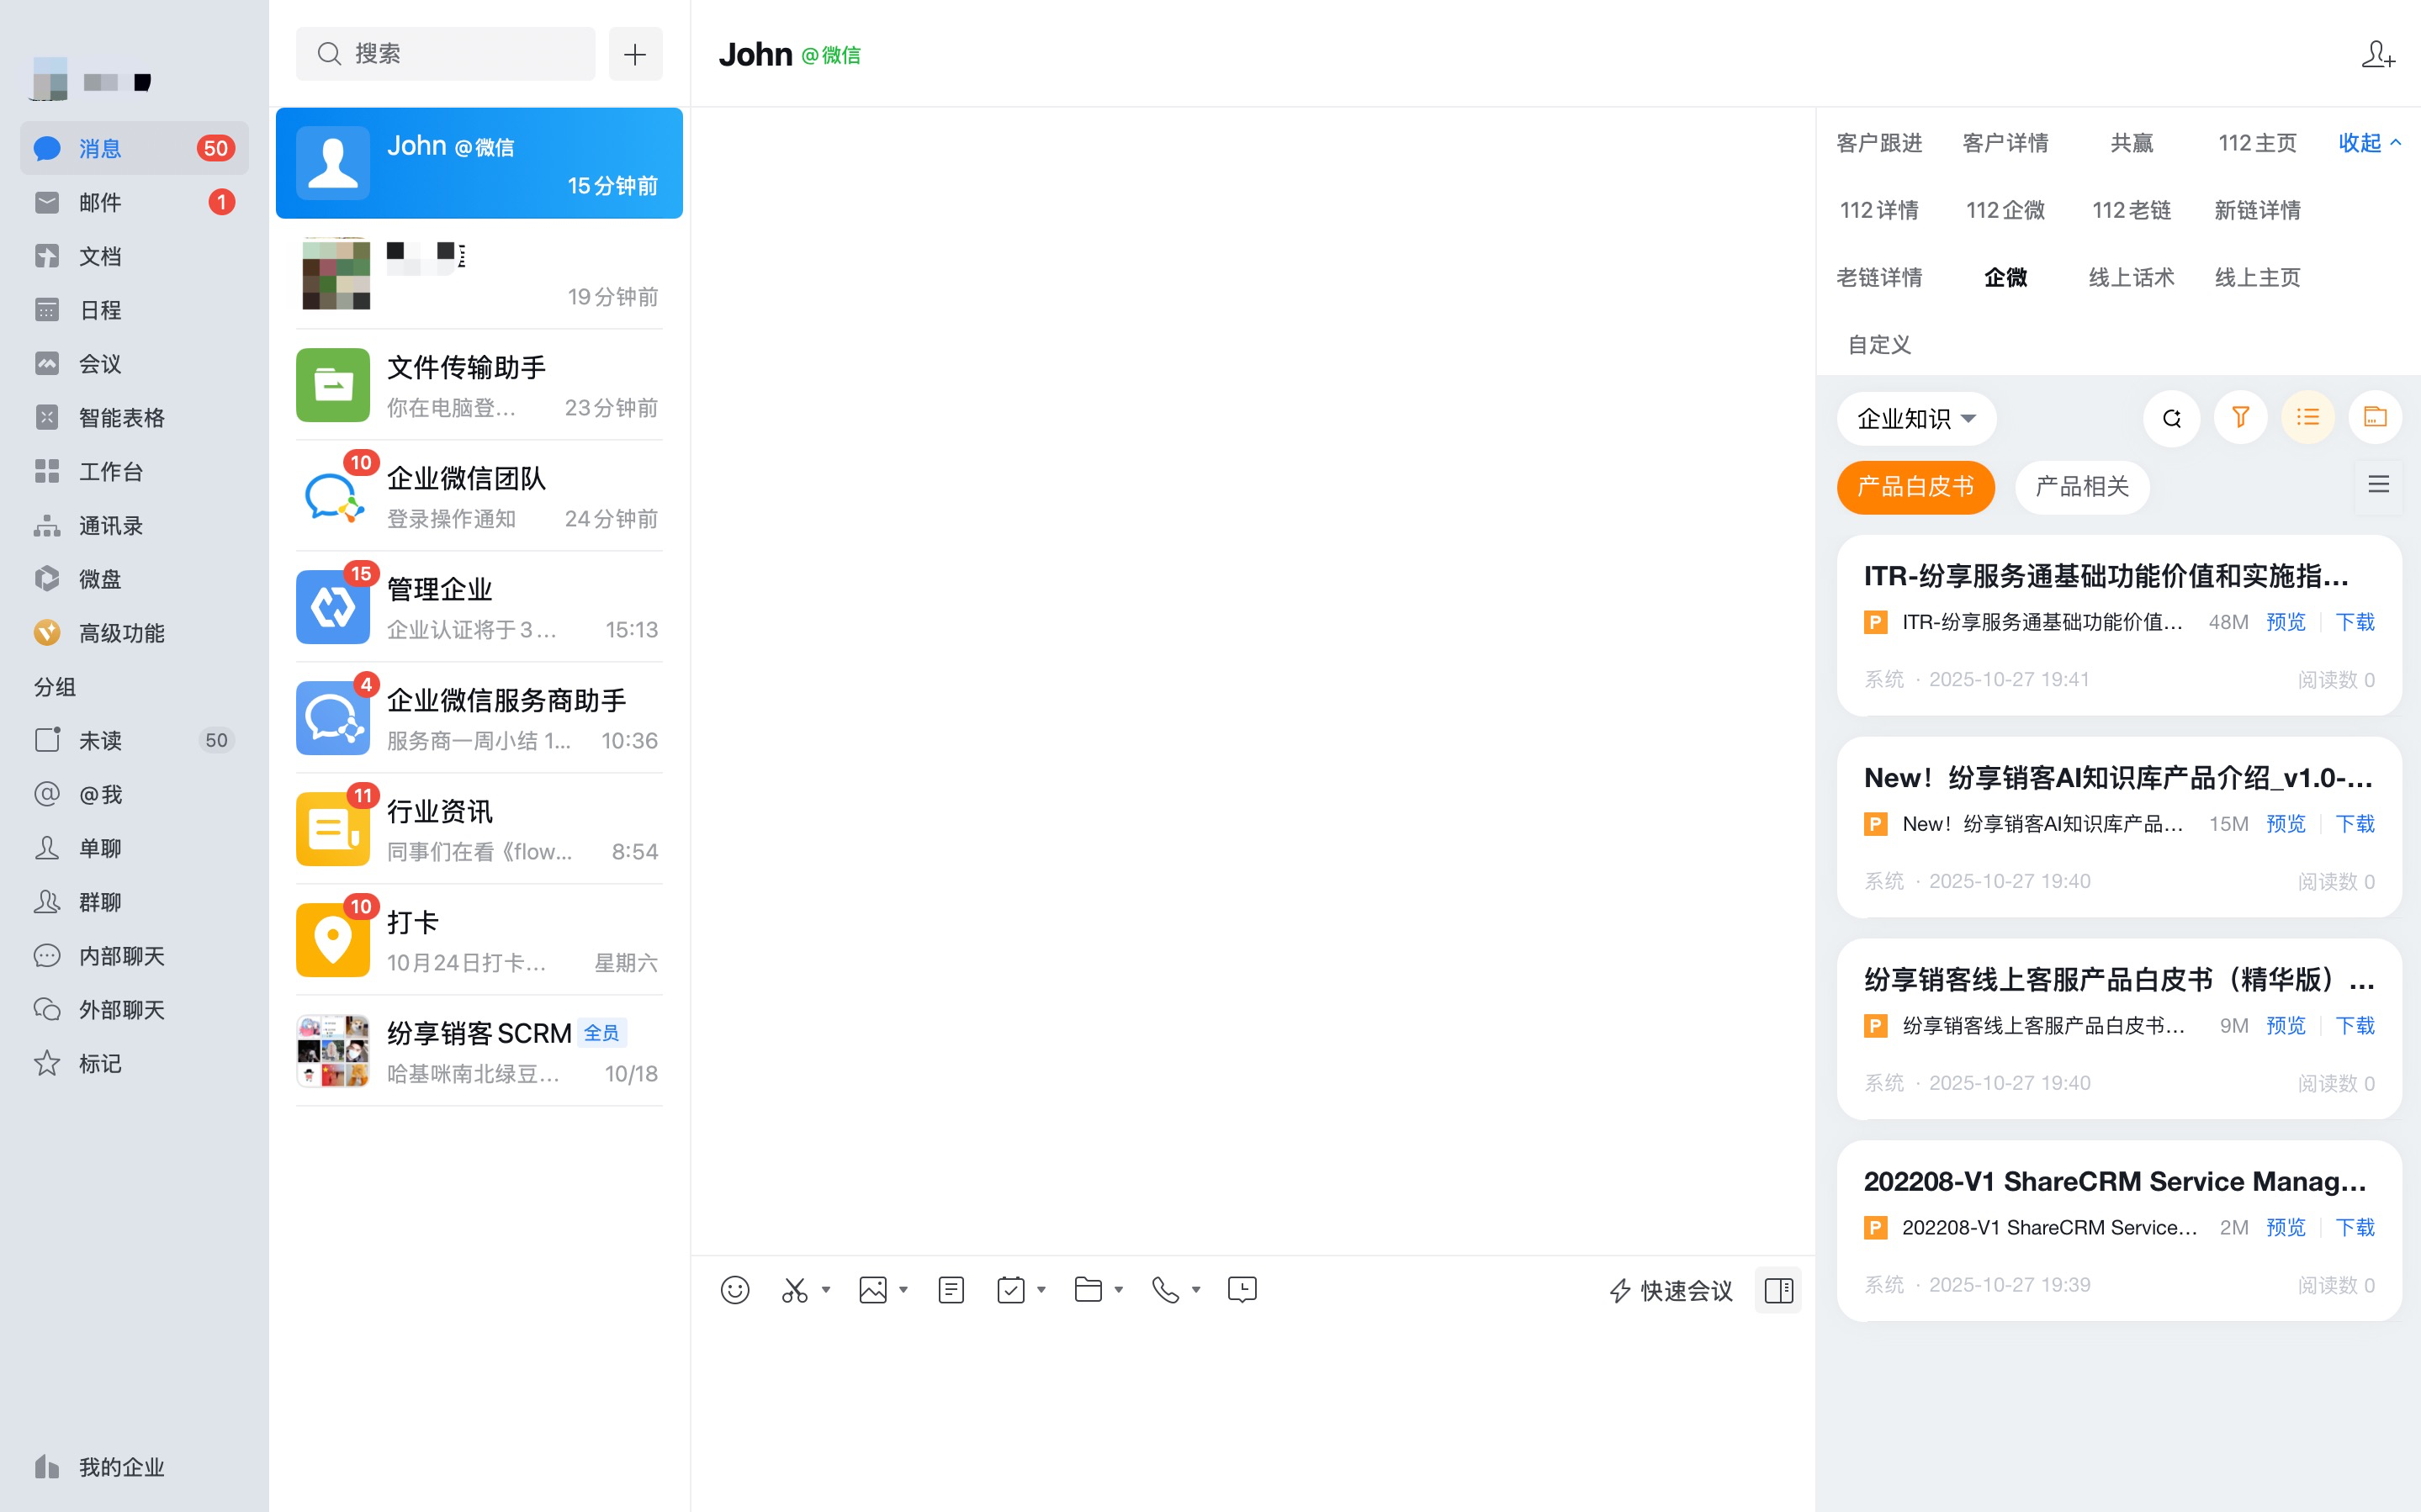Screen dimensions: 2421x1512
Task: Open the quick reply message icon
Action: click(x=1242, y=1290)
